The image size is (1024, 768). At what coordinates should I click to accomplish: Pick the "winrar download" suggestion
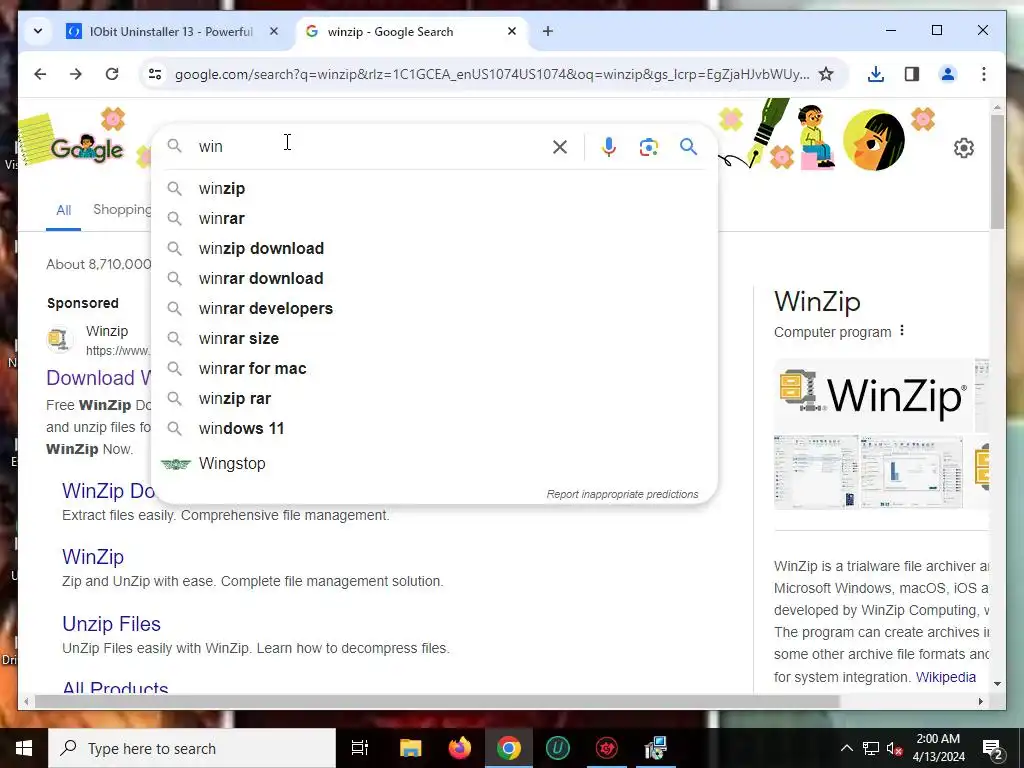point(434,279)
